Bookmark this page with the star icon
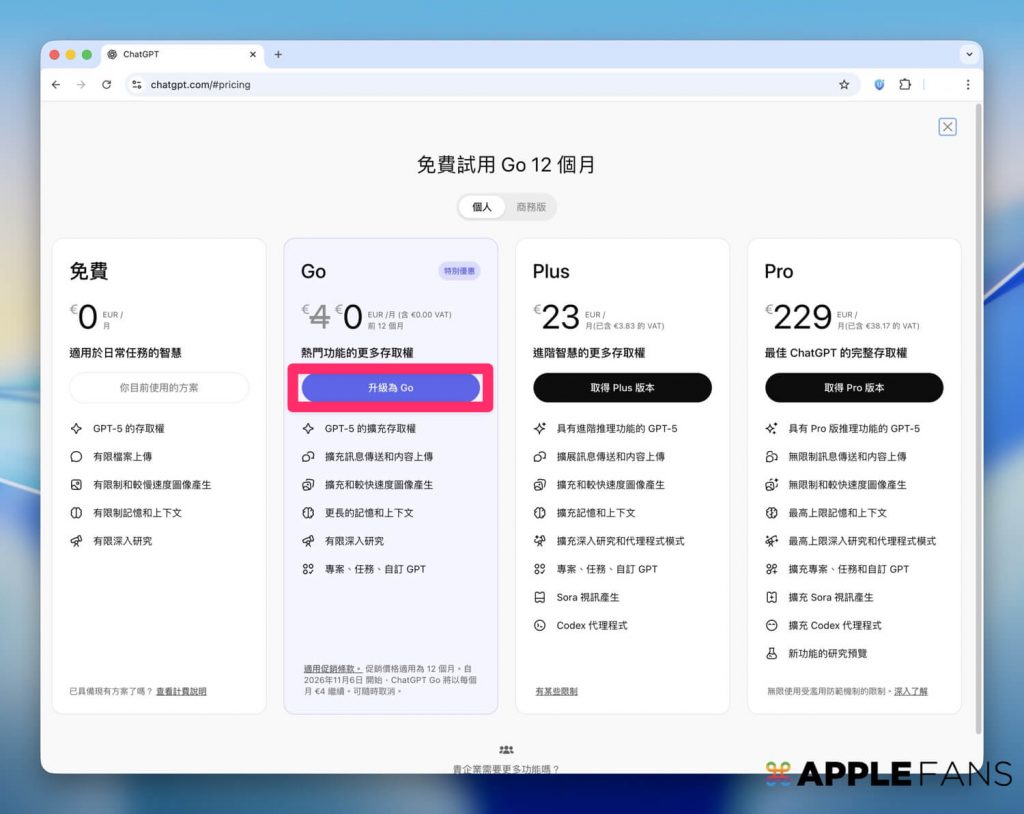1024x814 pixels. click(x=844, y=85)
